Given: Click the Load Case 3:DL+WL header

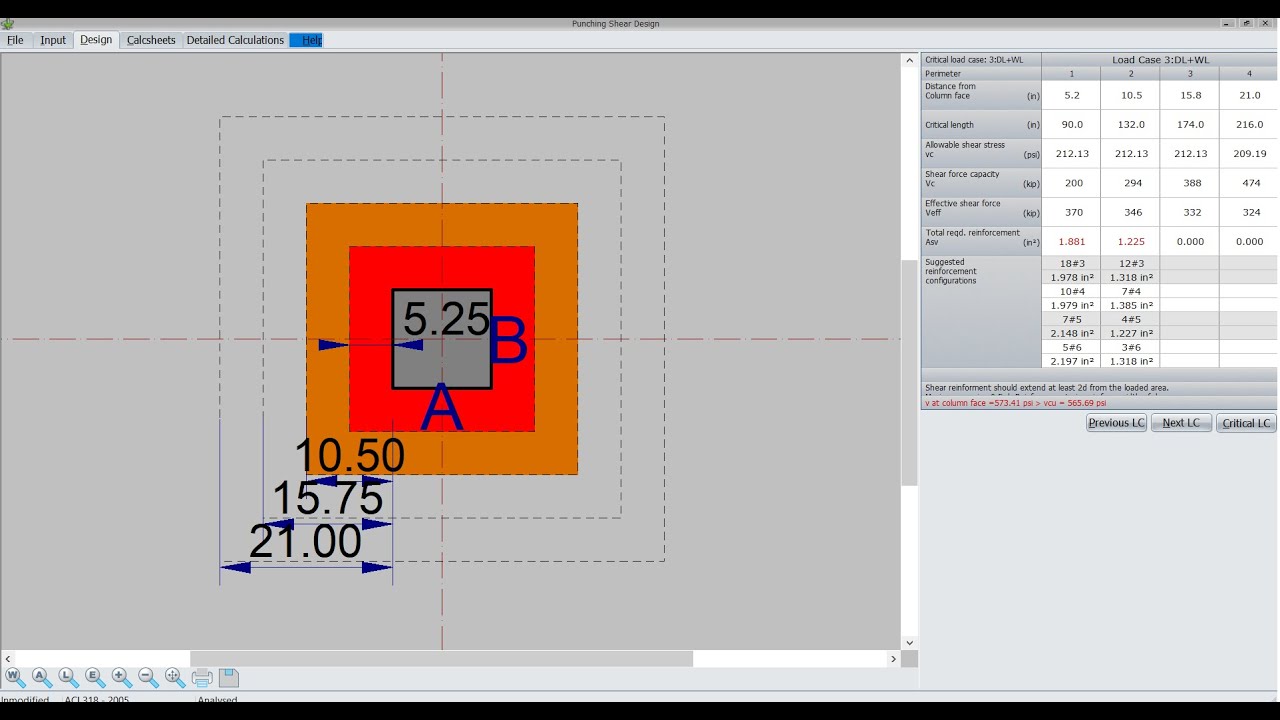Looking at the screenshot, I should coord(1160,60).
